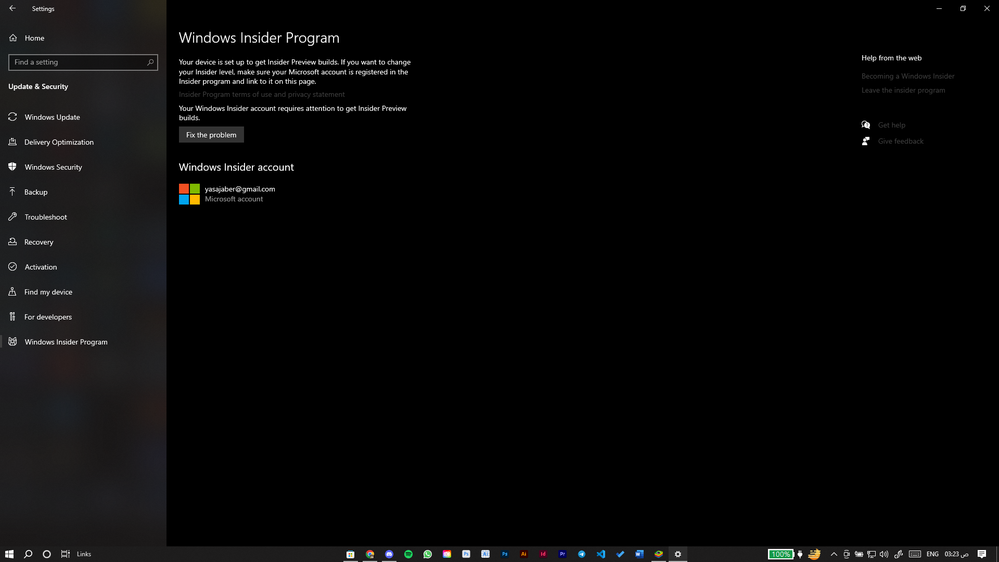Viewport: 999px width, 562px height.
Task: Open Adobe Illustrator from the taskbar
Action: pos(524,554)
